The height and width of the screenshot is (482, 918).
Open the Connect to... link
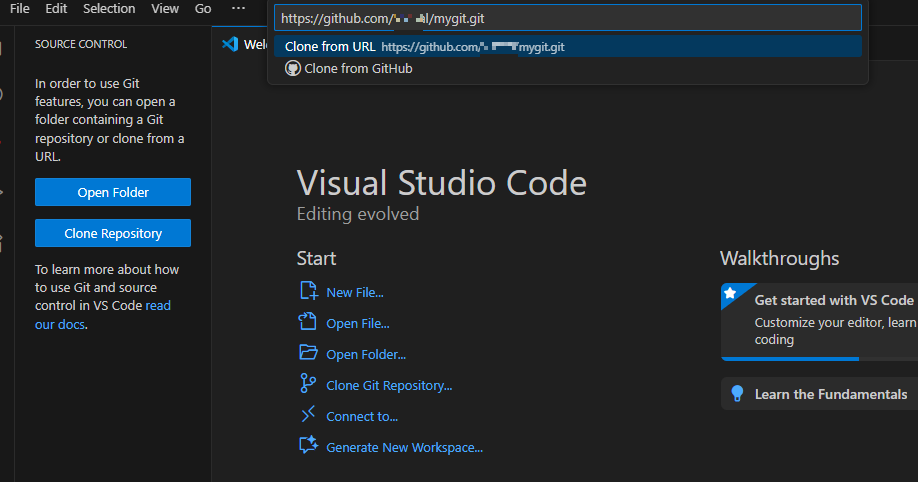point(362,417)
